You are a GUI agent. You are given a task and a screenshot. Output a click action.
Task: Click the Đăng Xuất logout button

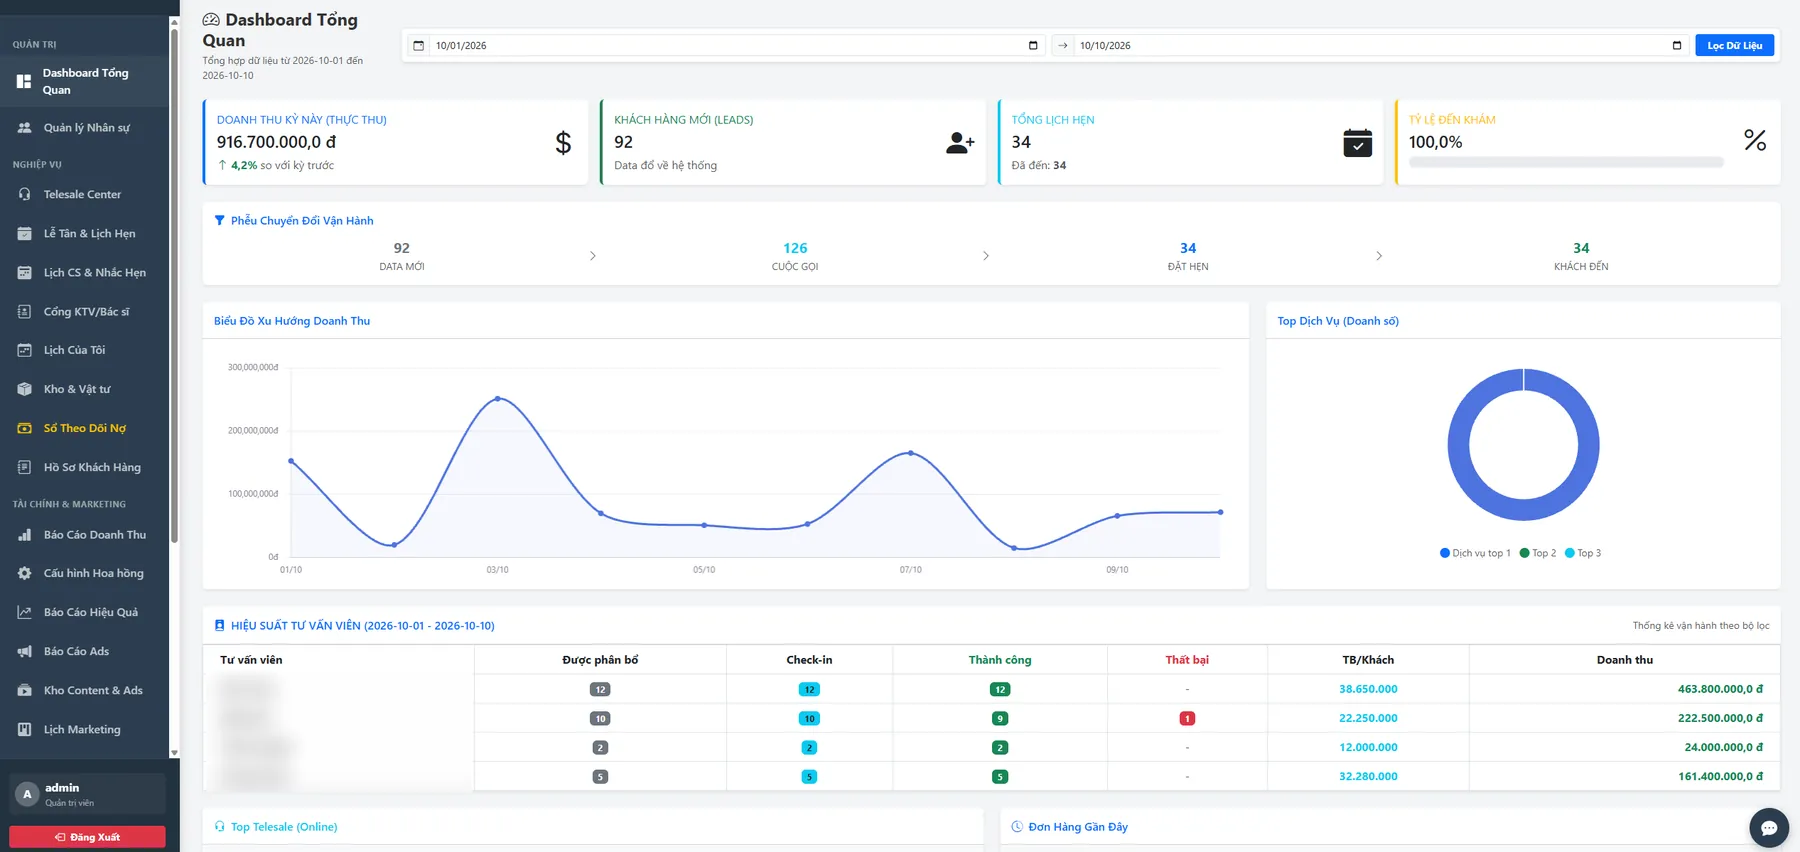coord(87,837)
